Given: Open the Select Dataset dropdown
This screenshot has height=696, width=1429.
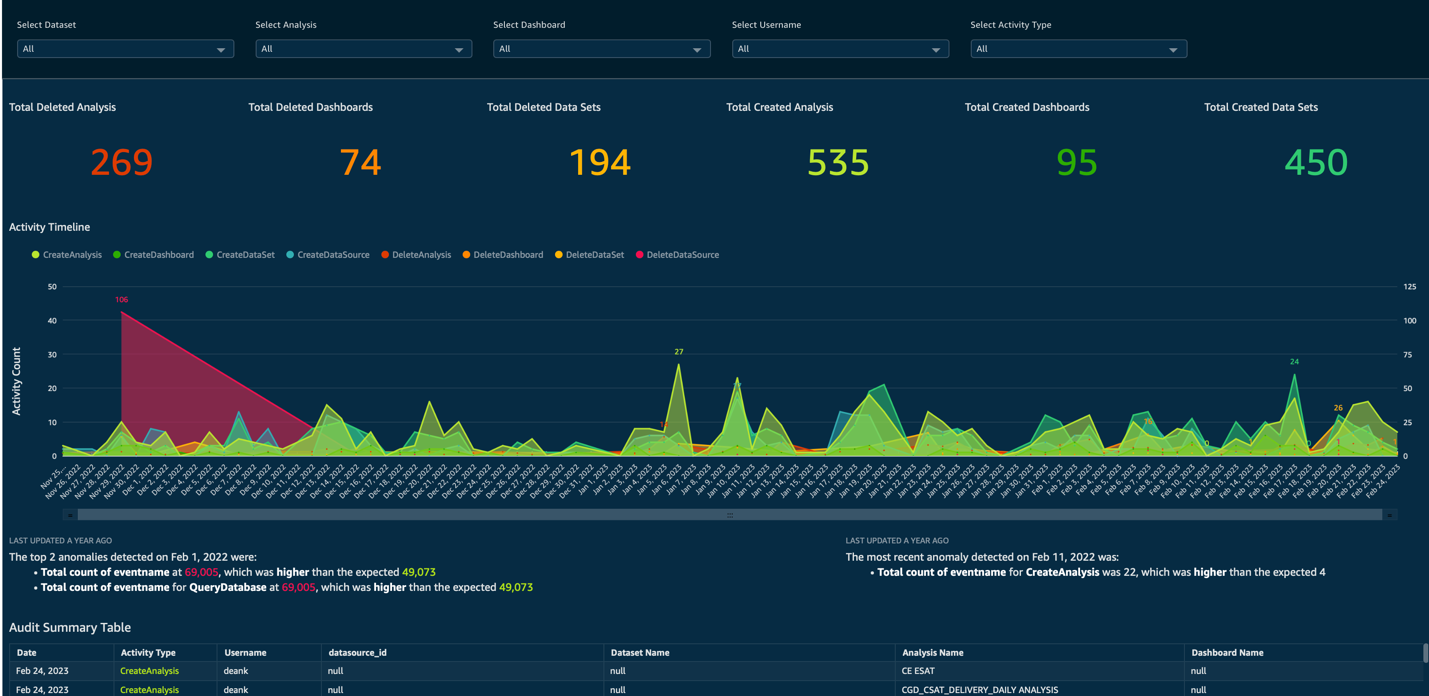Looking at the screenshot, I should (x=124, y=48).
